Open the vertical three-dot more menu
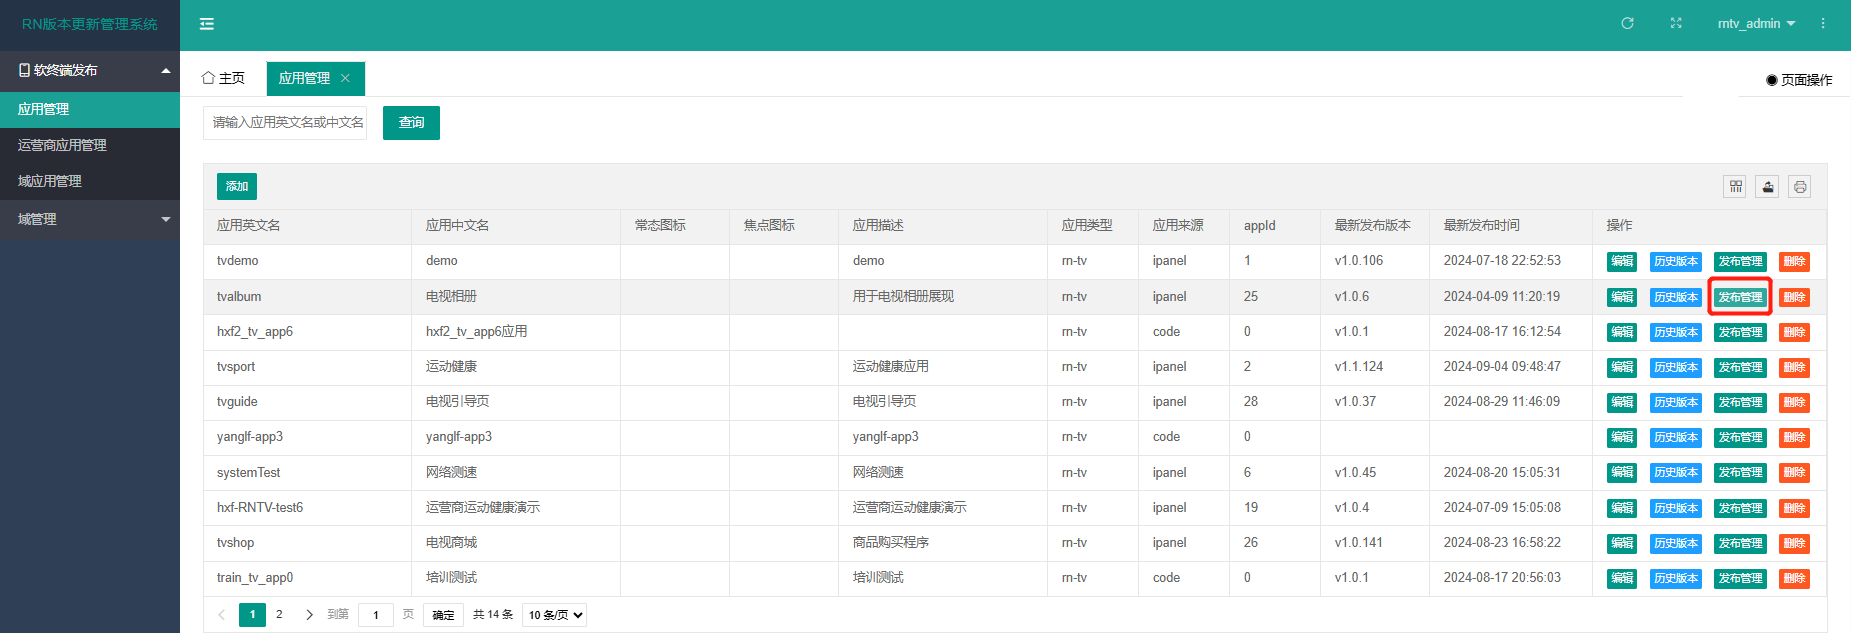The image size is (1851, 633). click(1823, 24)
